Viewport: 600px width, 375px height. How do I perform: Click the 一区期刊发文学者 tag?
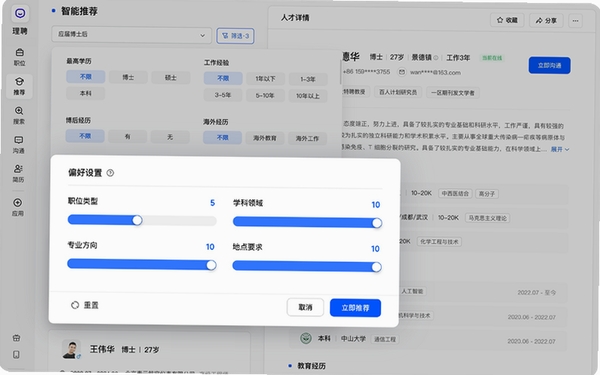click(453, 93)
